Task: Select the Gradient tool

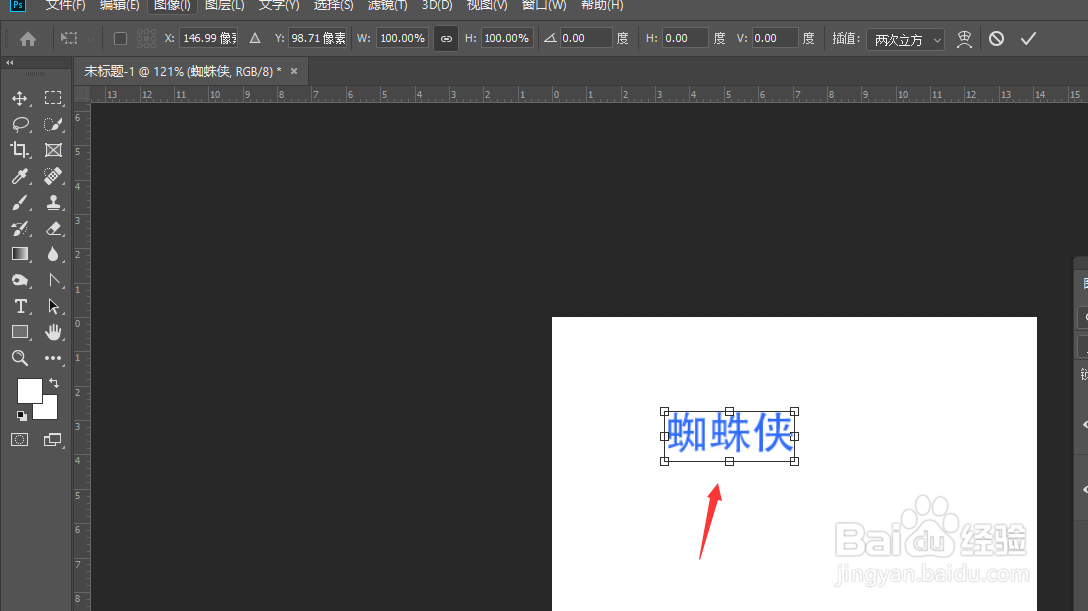Action: tap(19, 254)
